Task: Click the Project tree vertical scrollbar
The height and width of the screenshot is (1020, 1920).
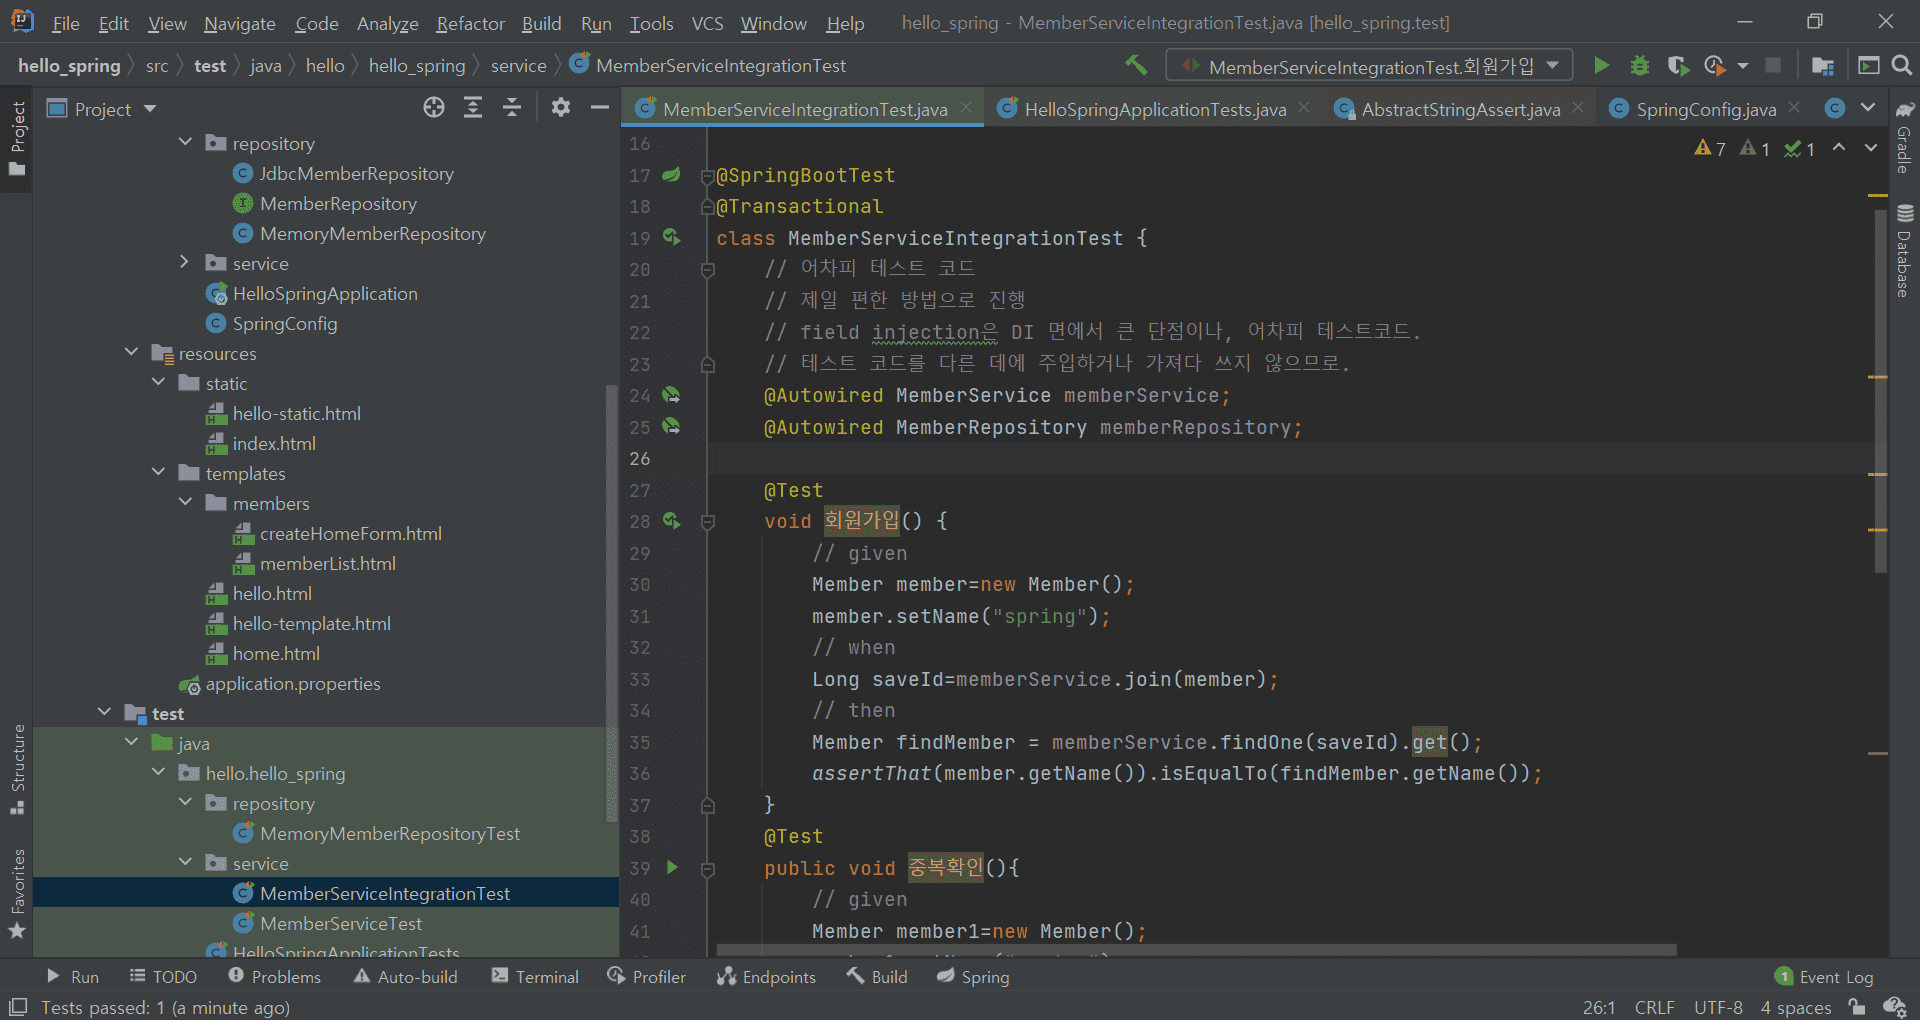Action: point(612,604)
